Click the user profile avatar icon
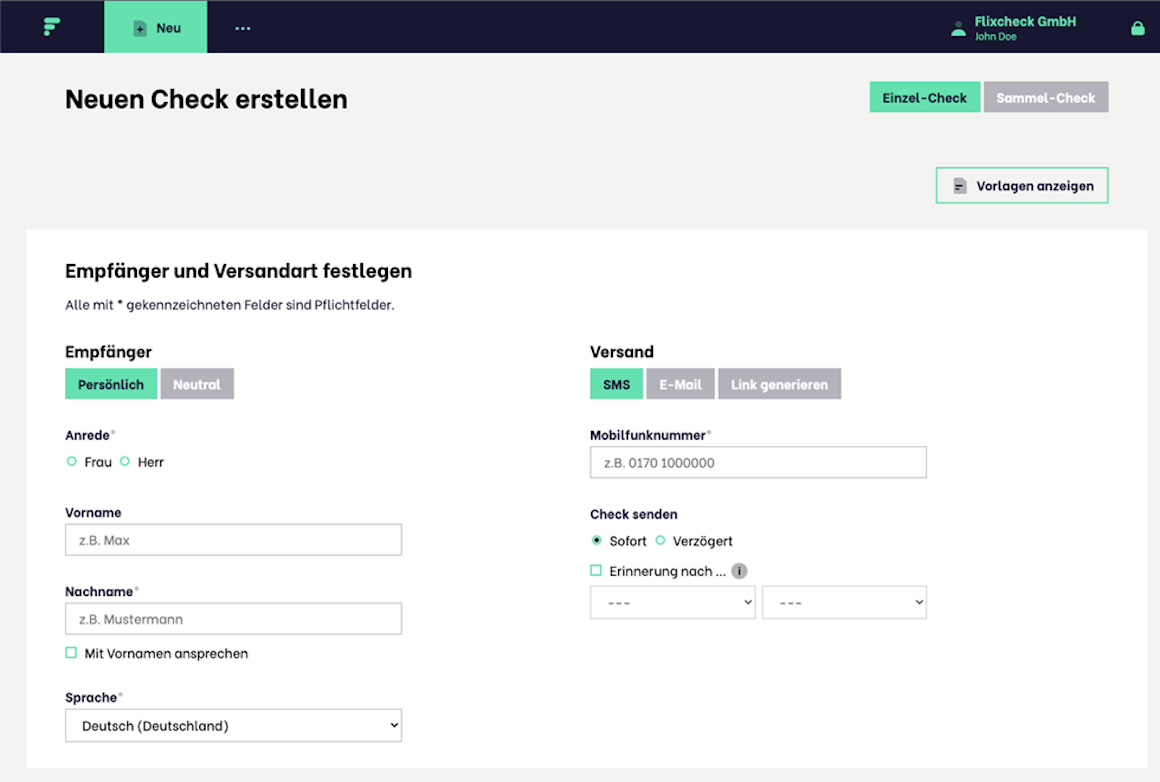1160x782 pixels. pyautogui.click(x=958, y=28)
